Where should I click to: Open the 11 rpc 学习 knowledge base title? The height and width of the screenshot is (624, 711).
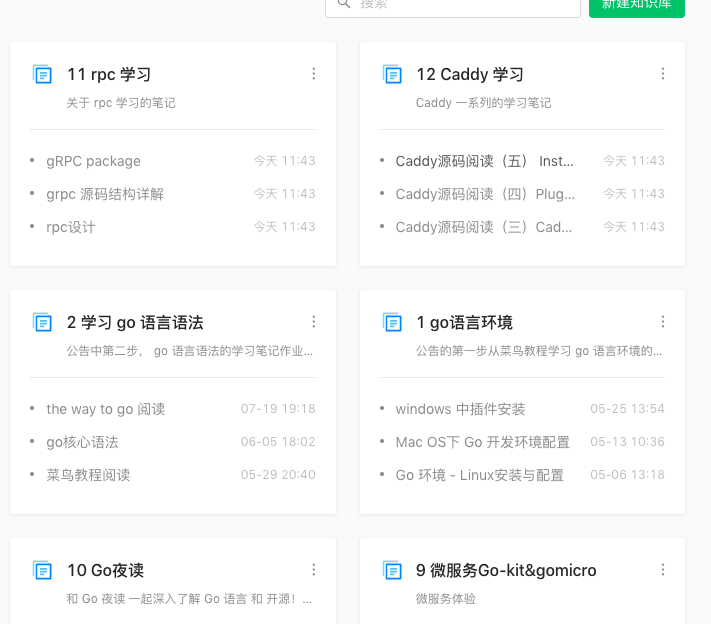[x=109, y=74]
